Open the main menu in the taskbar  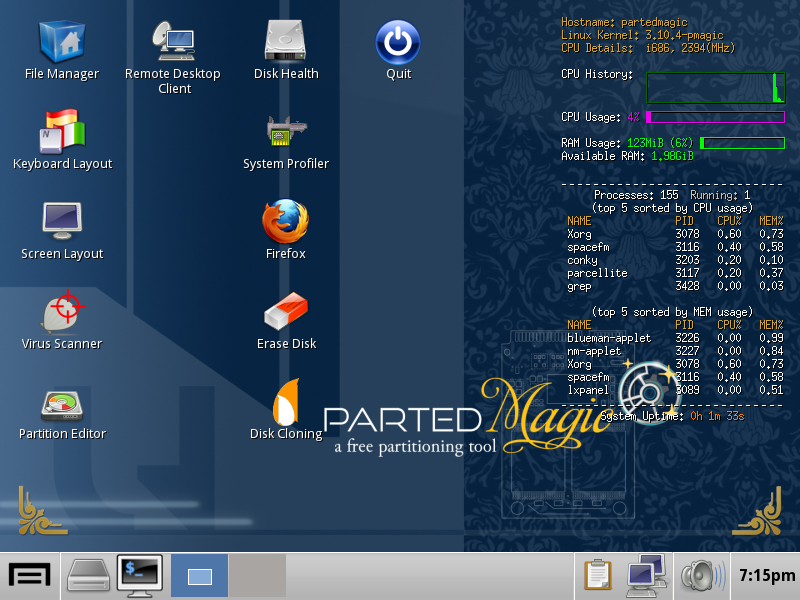coord(30,576)
